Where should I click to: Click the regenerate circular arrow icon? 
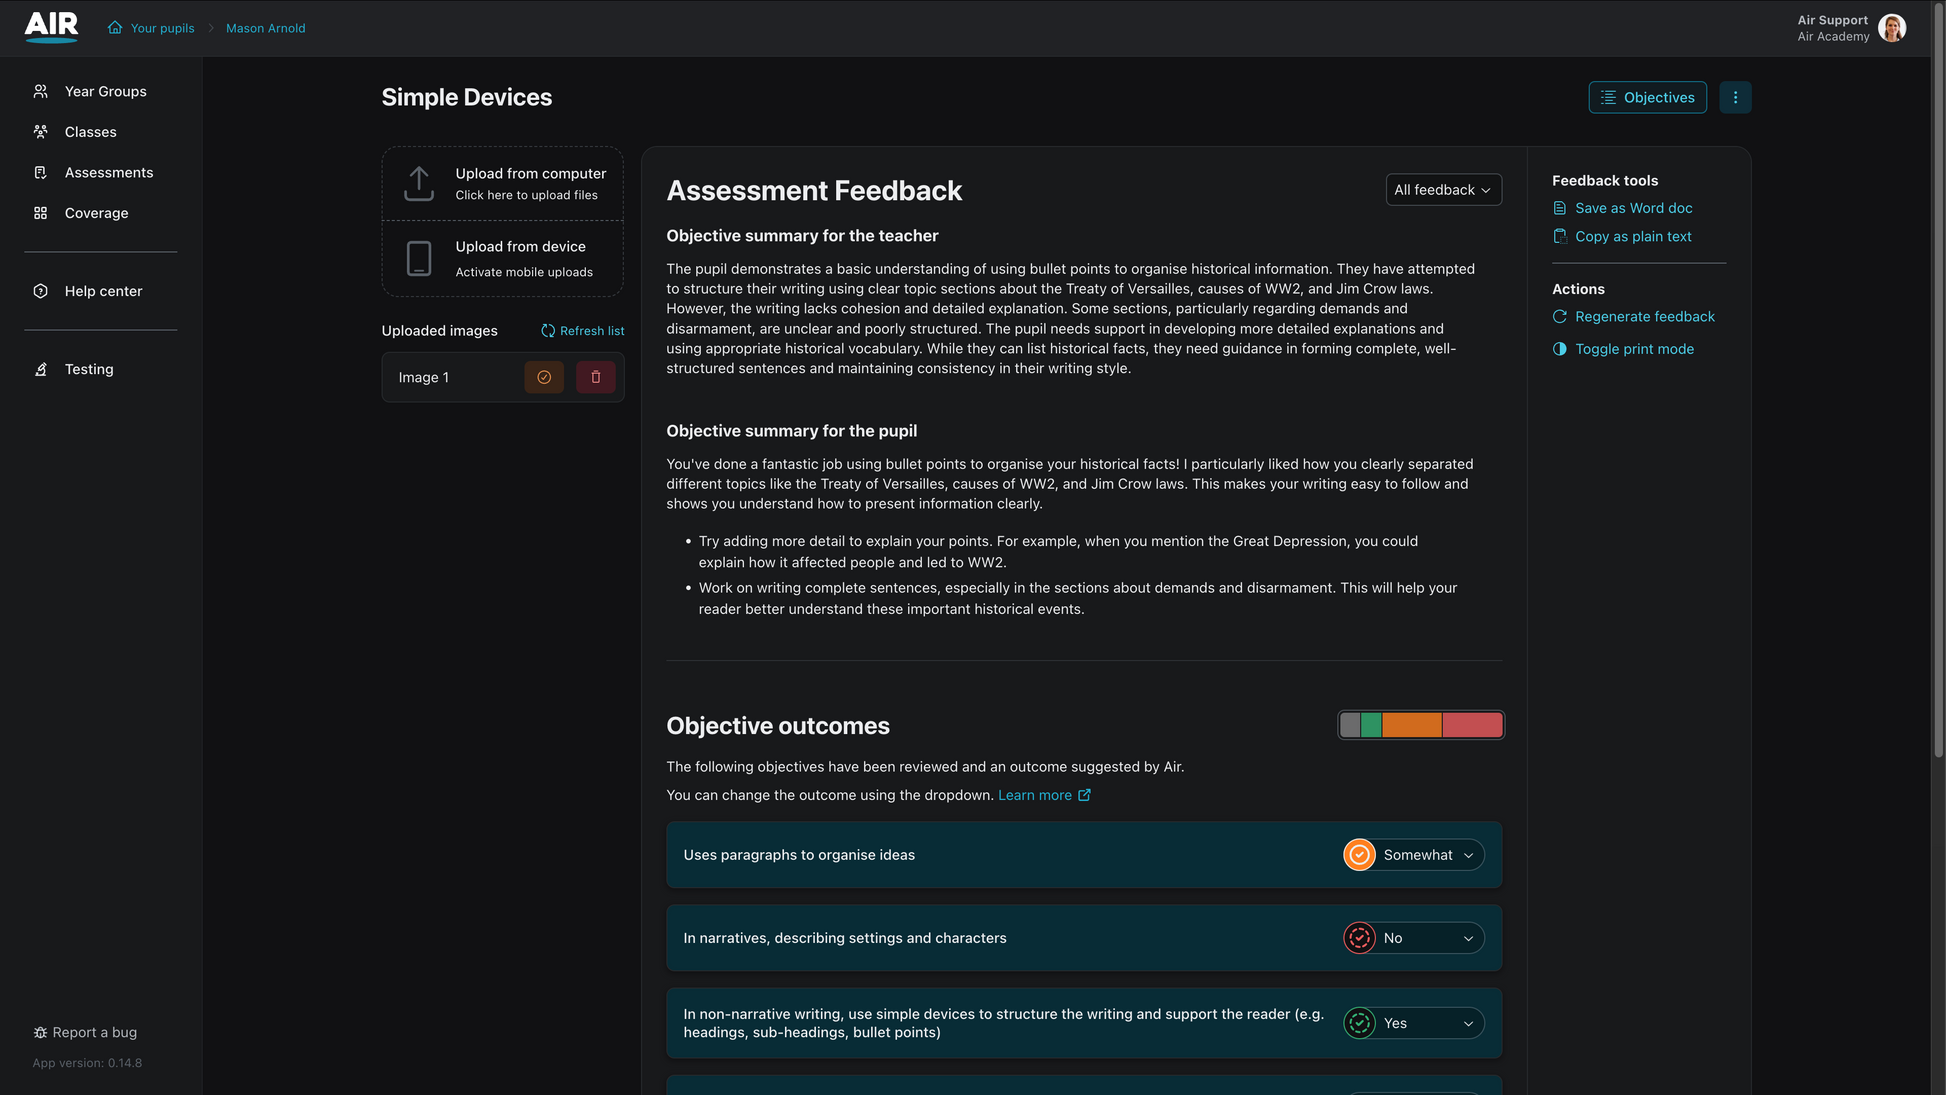pyautogui.click(x=1559, y=316)
